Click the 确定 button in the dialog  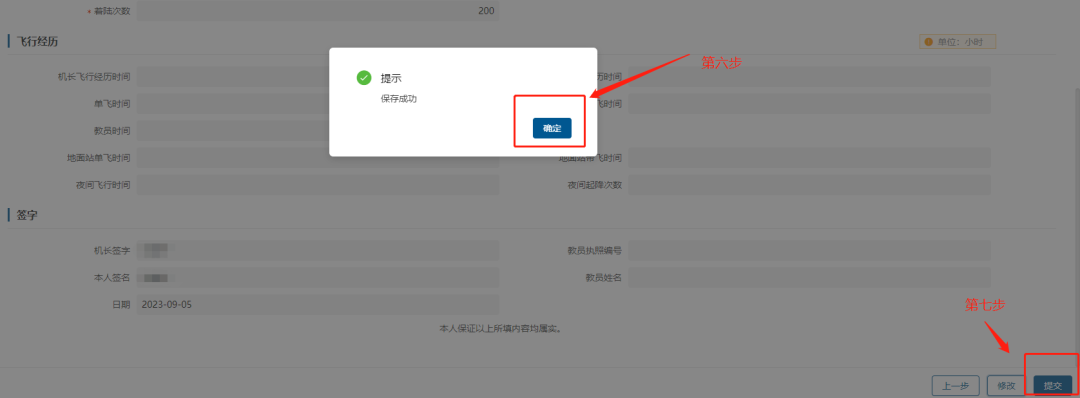552,128
